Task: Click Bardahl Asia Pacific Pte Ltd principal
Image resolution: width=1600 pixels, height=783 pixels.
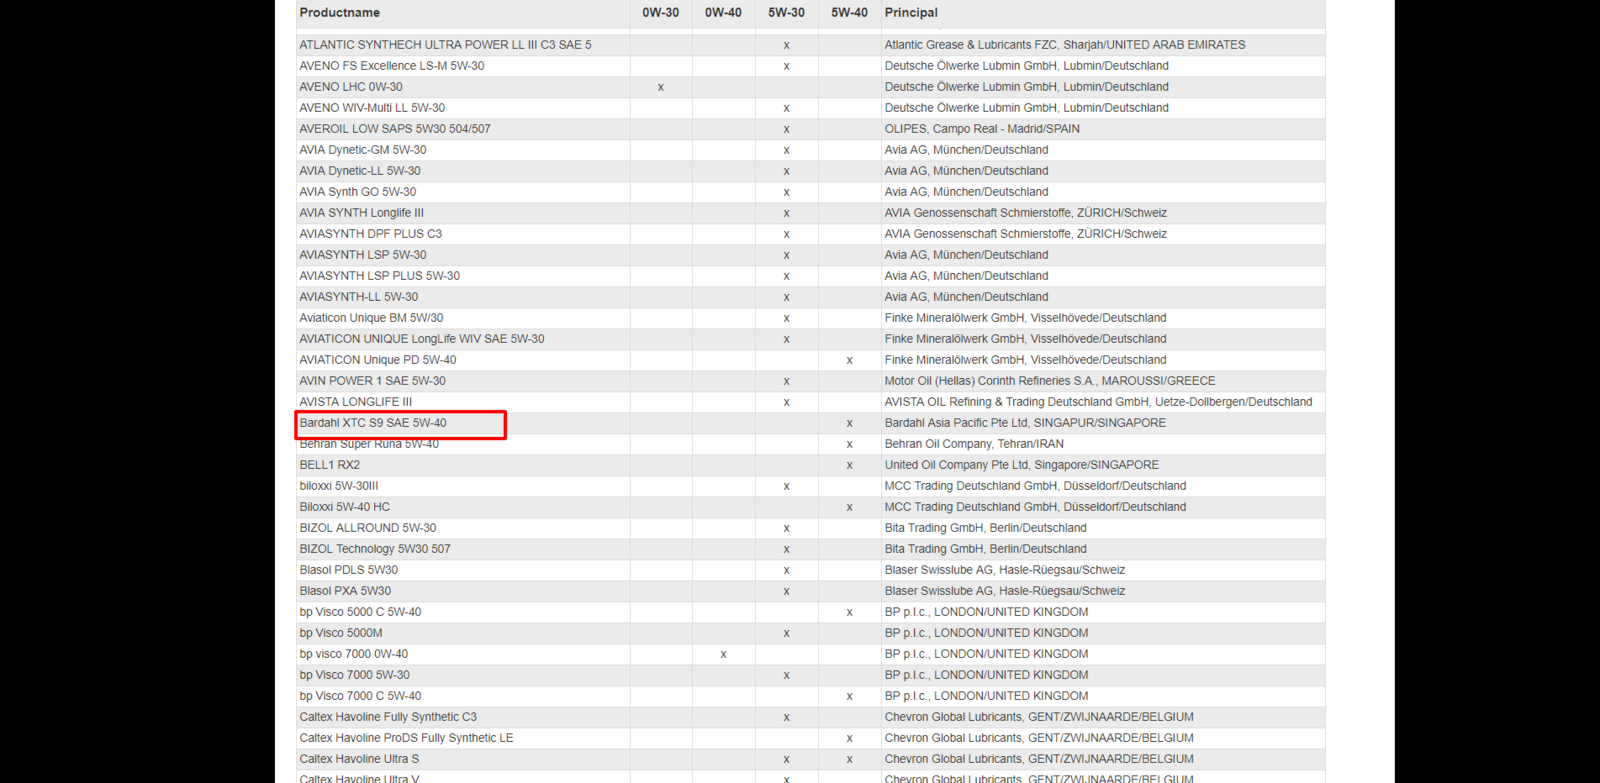Action: click(1025, 423)
